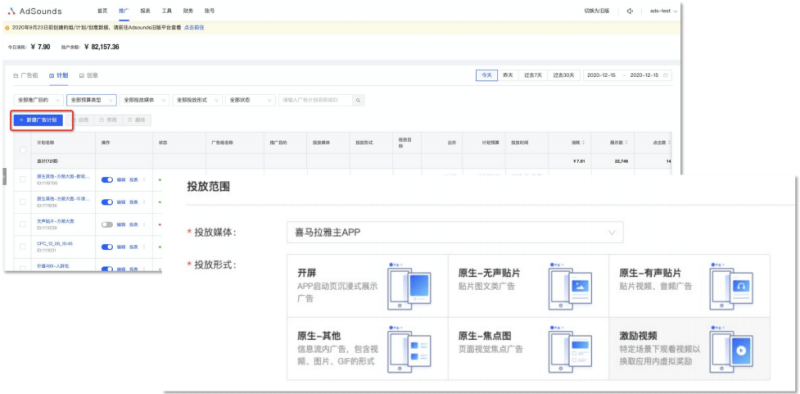The image size is (800, 394).
Task: Tick the checkbox for 价值499 row
Action: pos(22,267)
